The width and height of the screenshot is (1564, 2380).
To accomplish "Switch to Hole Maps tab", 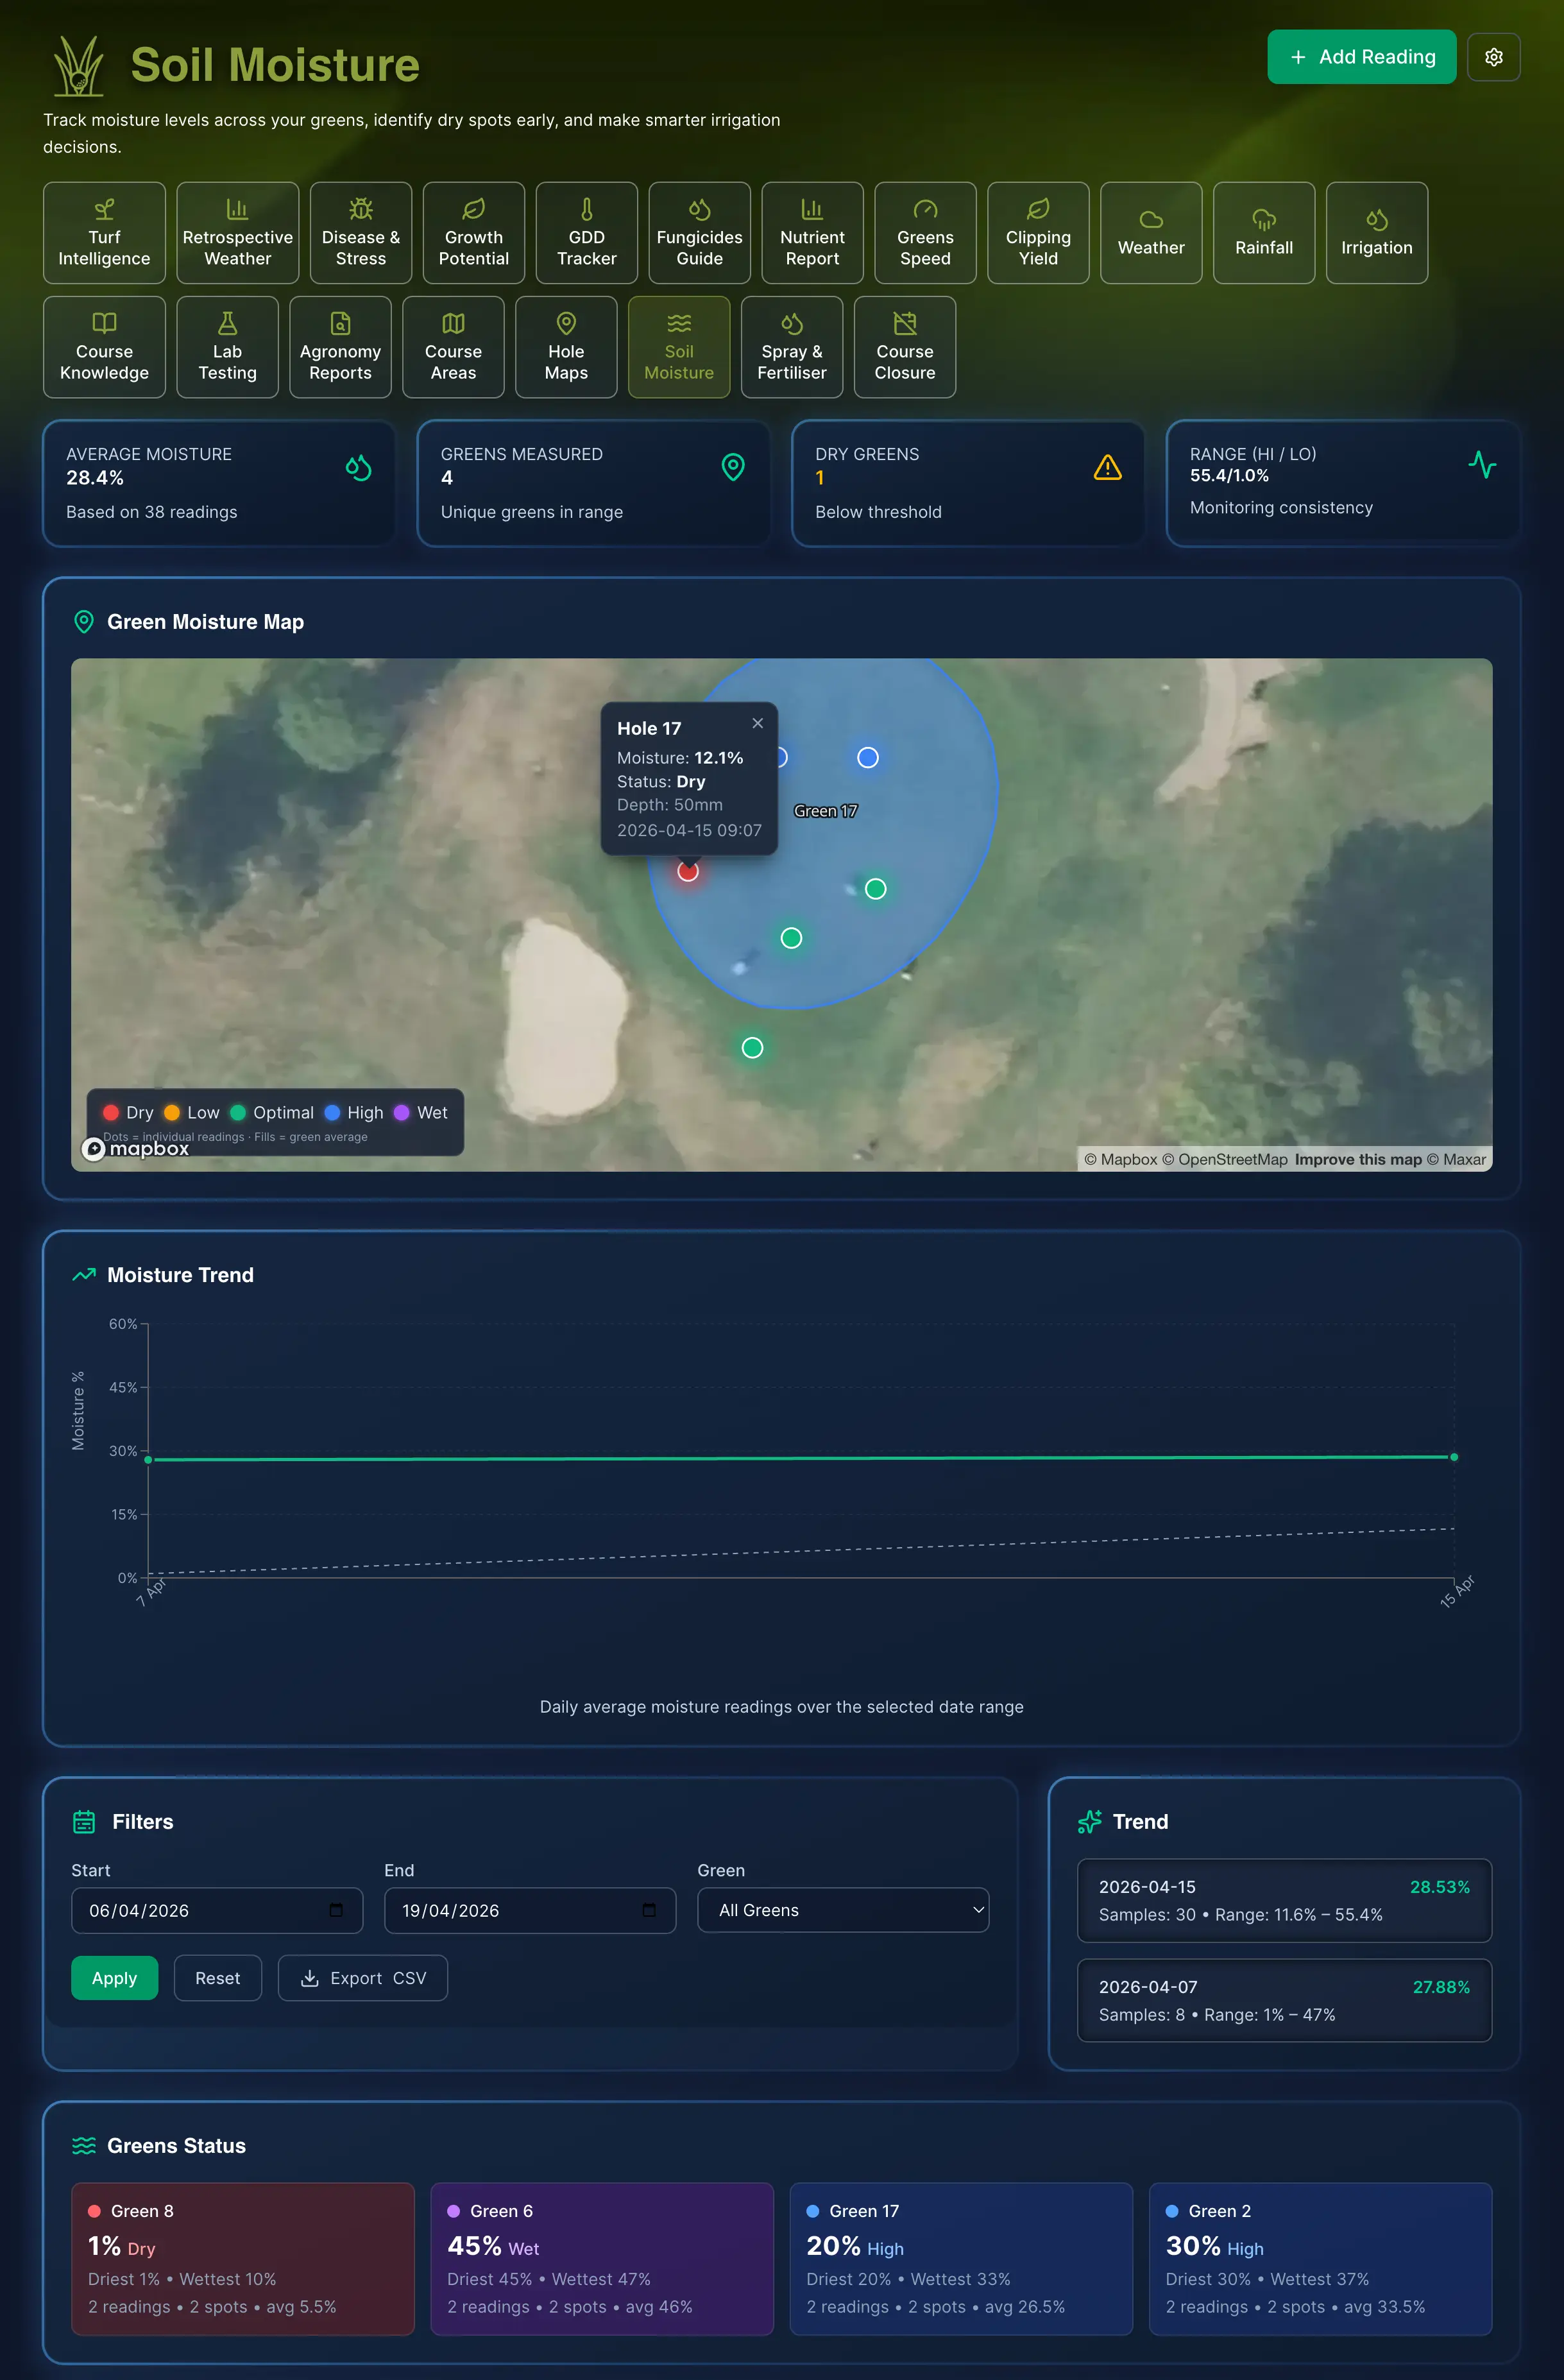I will coord(567,347).
